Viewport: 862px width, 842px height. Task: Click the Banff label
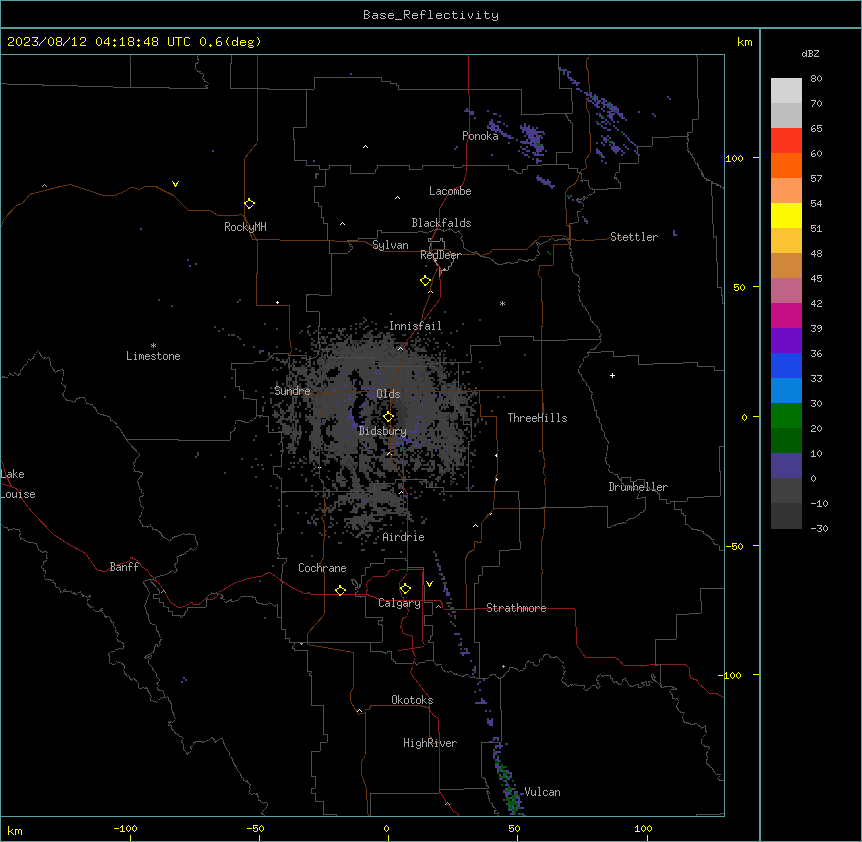point(124,567)
